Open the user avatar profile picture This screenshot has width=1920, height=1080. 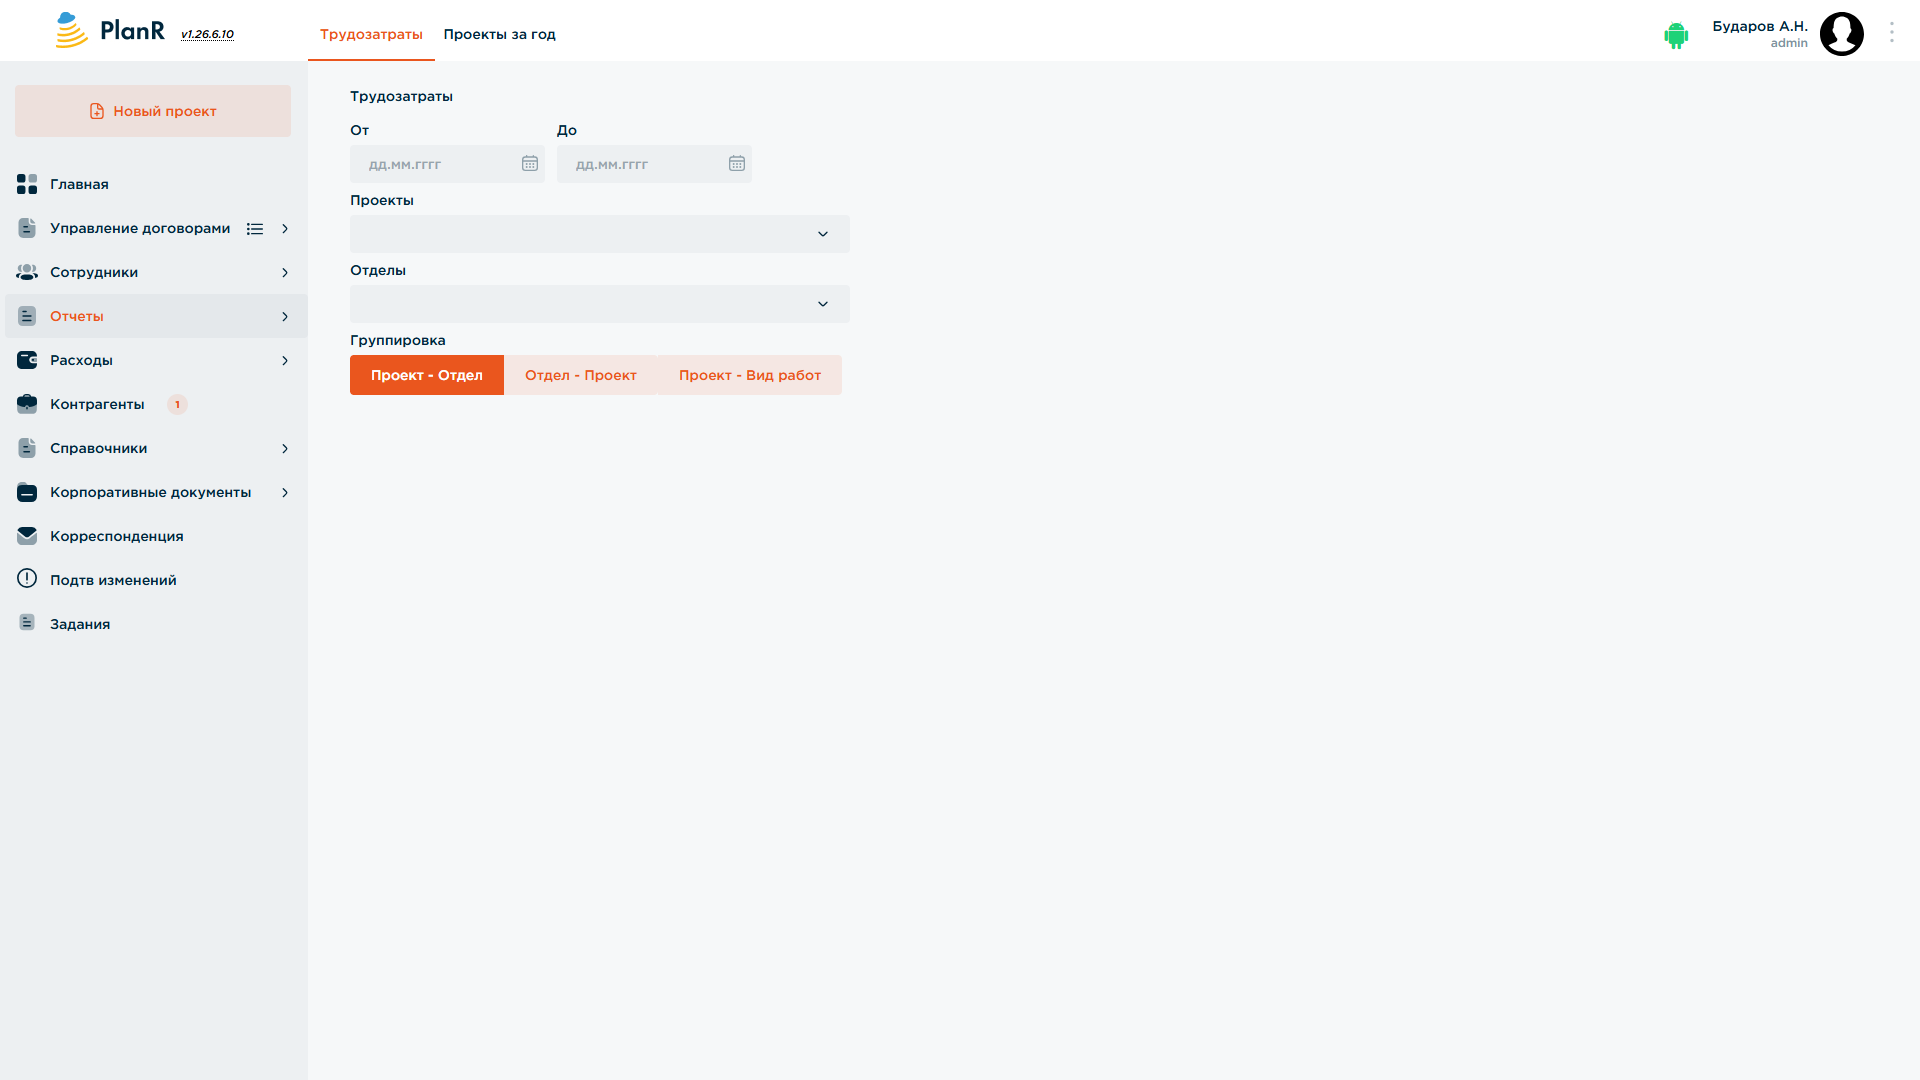coord(1842,34)
